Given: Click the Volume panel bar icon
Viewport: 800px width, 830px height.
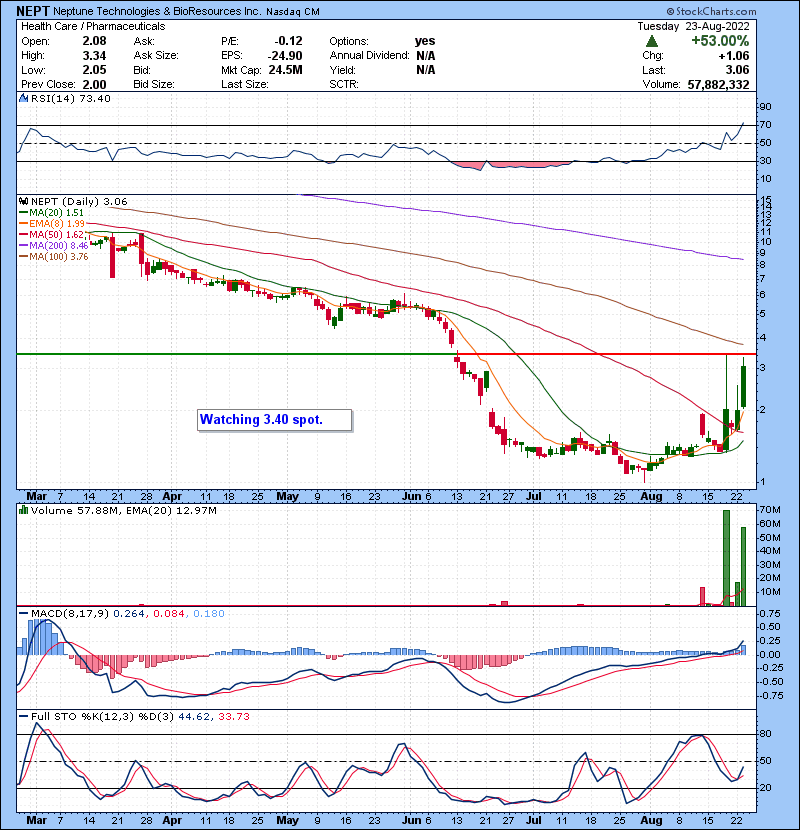Looking at the screenshot, I should tap(23, 510).
